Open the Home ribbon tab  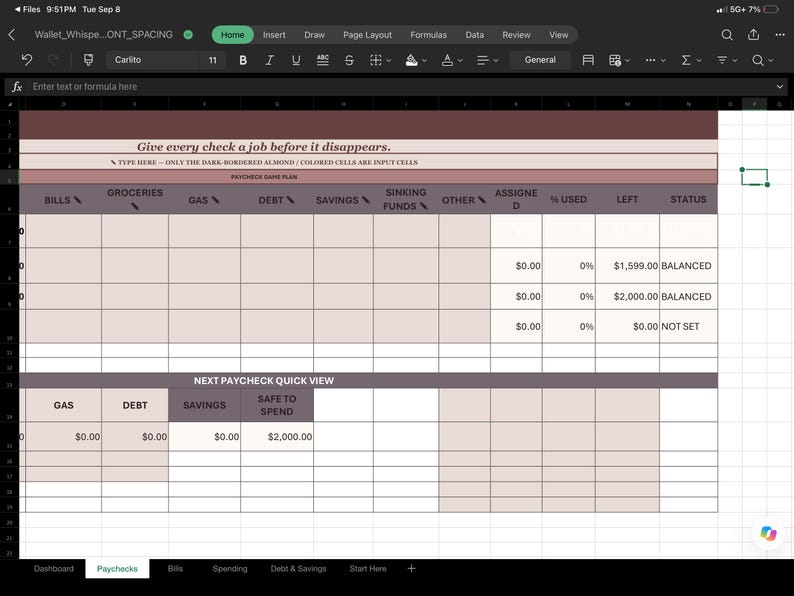click(232, 34)
